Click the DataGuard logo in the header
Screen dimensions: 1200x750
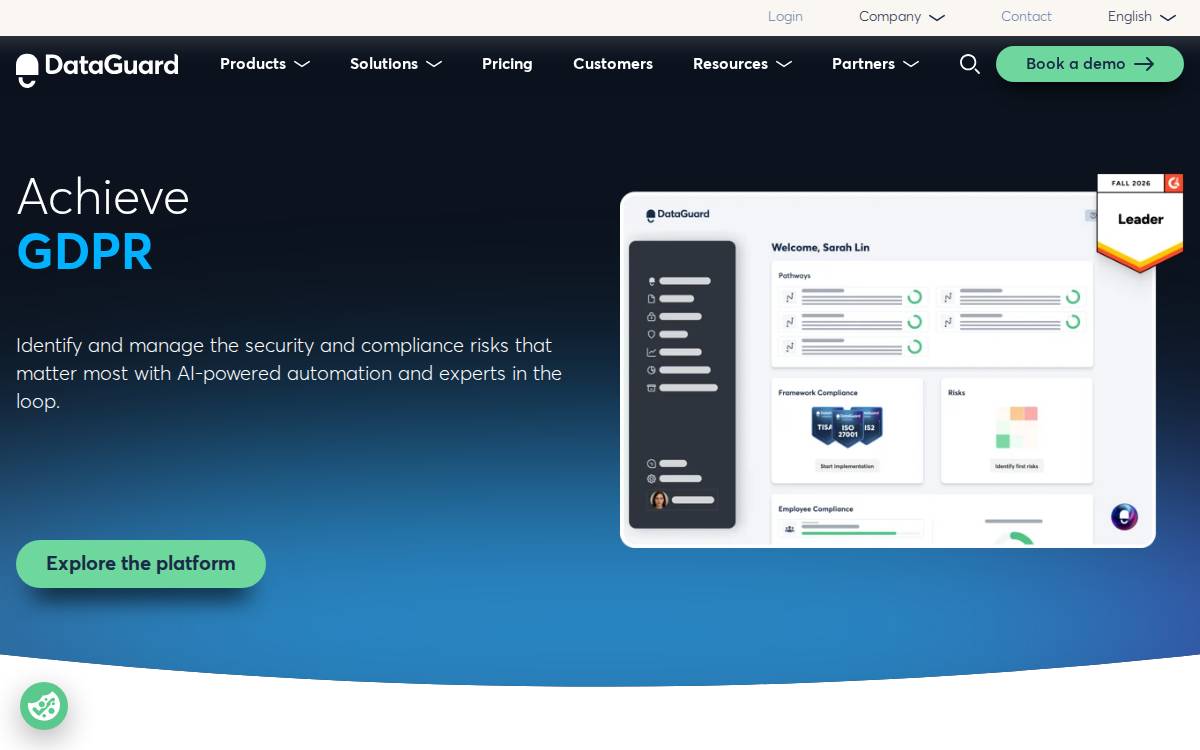pos(97,68)
